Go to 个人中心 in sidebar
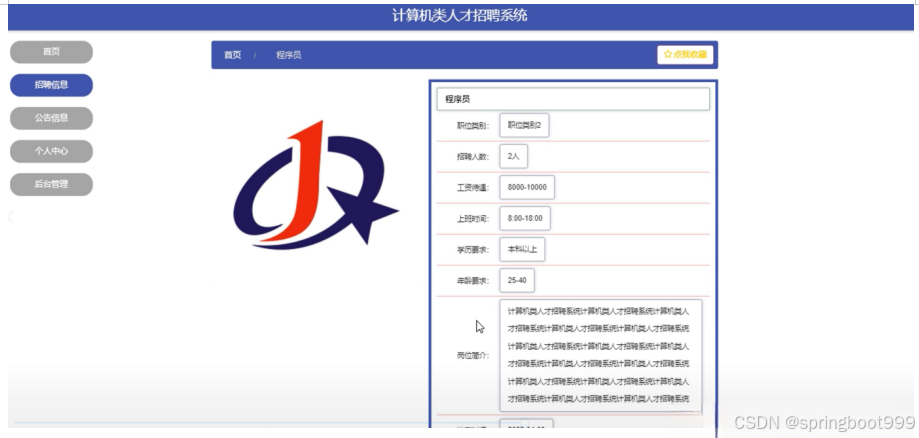This screenshot has height=438, width=919. click(x=51, y=151)
